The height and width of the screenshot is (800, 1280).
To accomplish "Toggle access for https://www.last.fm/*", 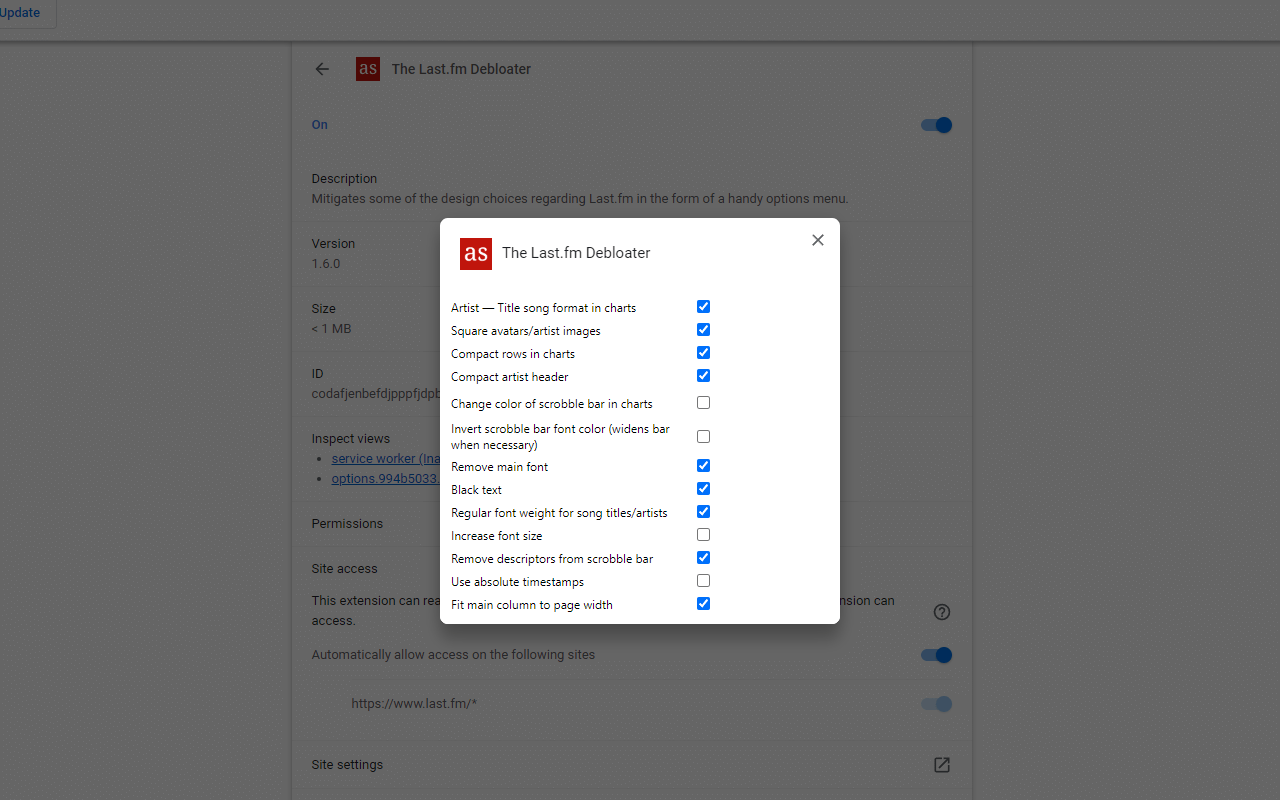I will coord(937,704).
